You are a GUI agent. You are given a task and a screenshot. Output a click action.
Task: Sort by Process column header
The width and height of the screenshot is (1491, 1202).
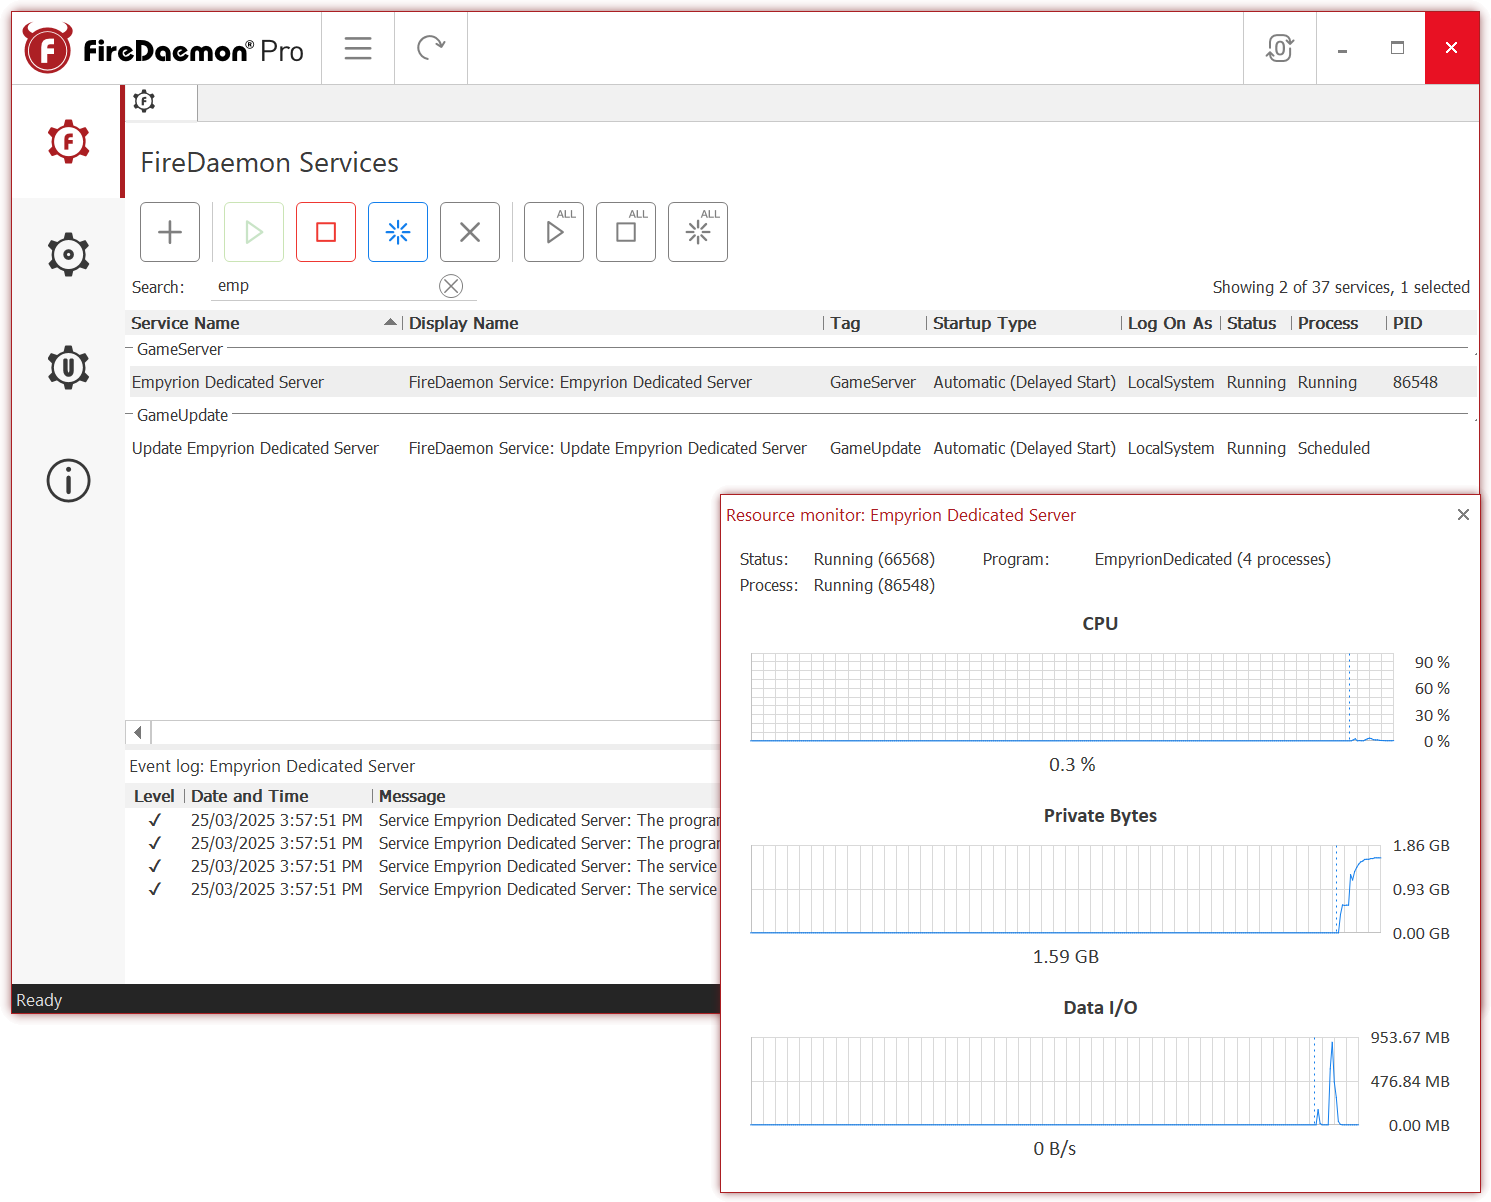pyautogui.click(x=1337, y=323)
